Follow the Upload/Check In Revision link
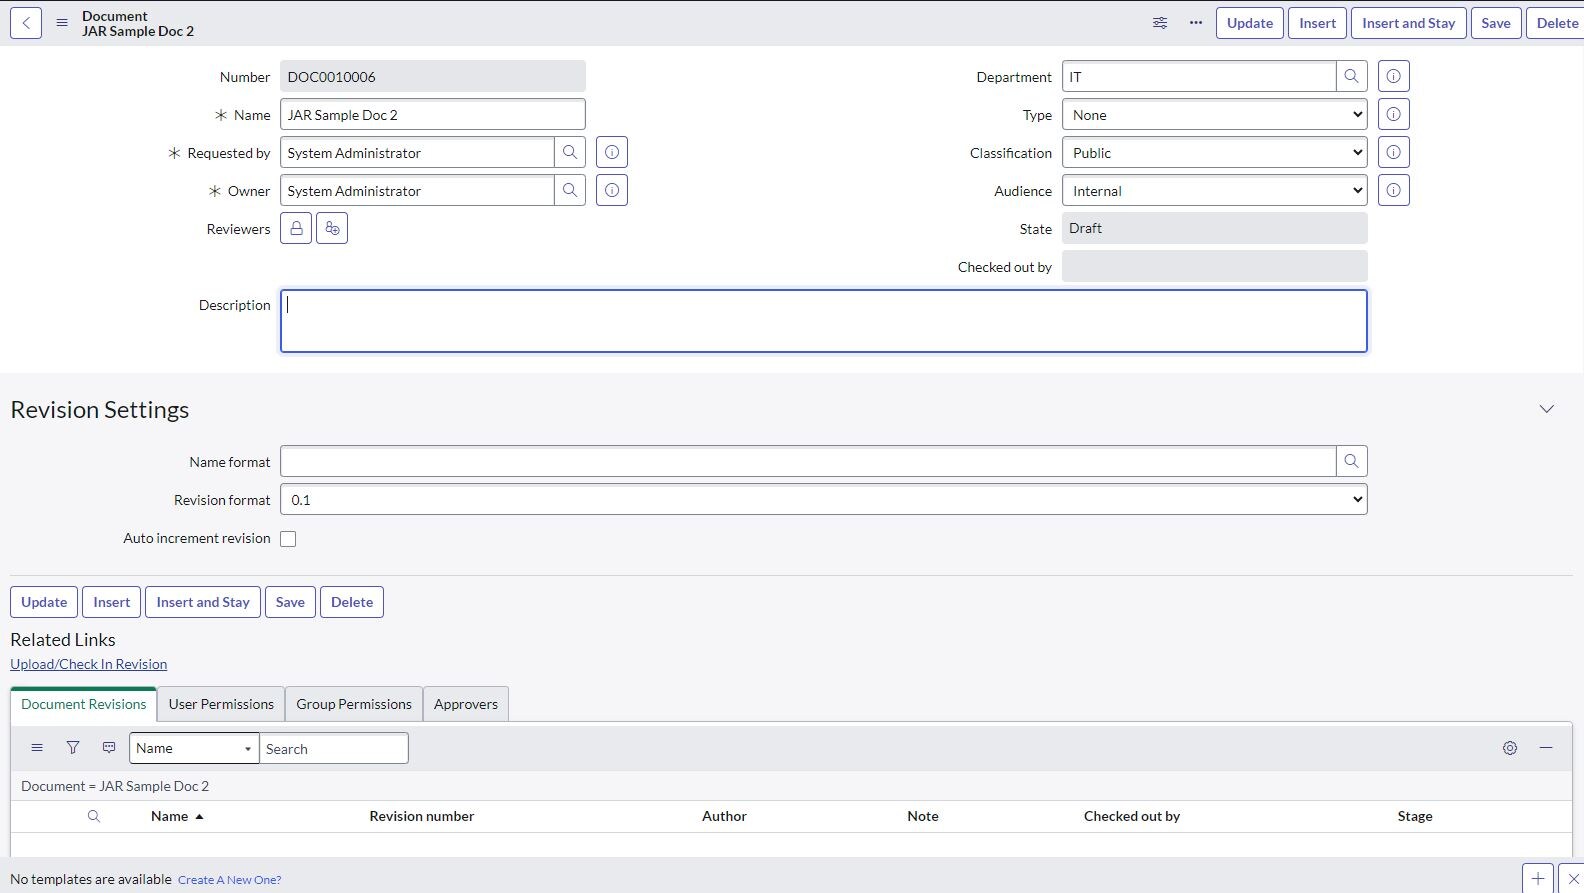The height and width of the screenshot is (893, 1584). tap(88, 664)
